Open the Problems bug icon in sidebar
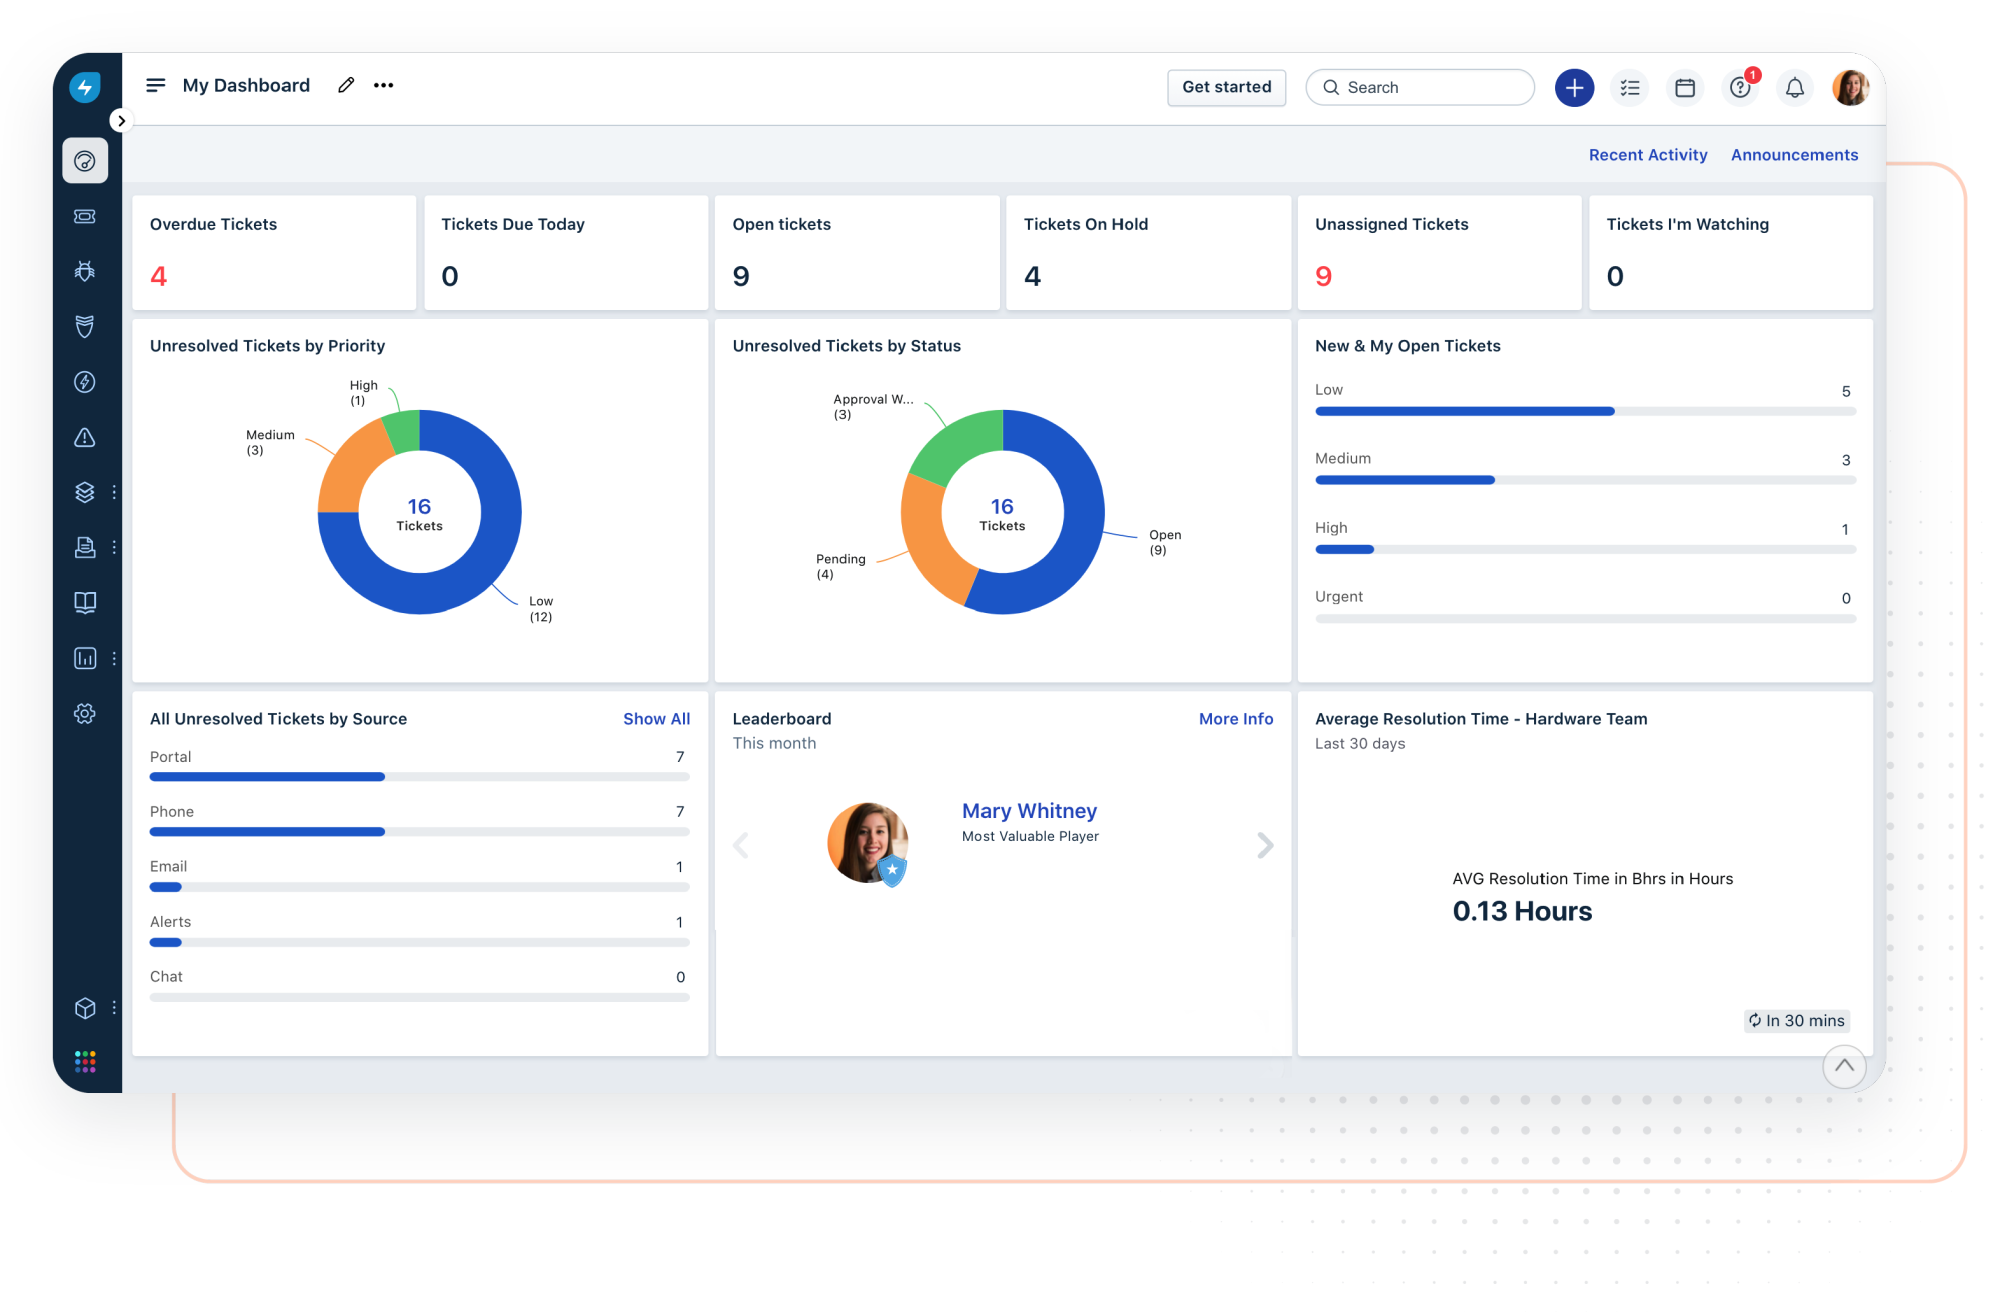 (85, 271)
